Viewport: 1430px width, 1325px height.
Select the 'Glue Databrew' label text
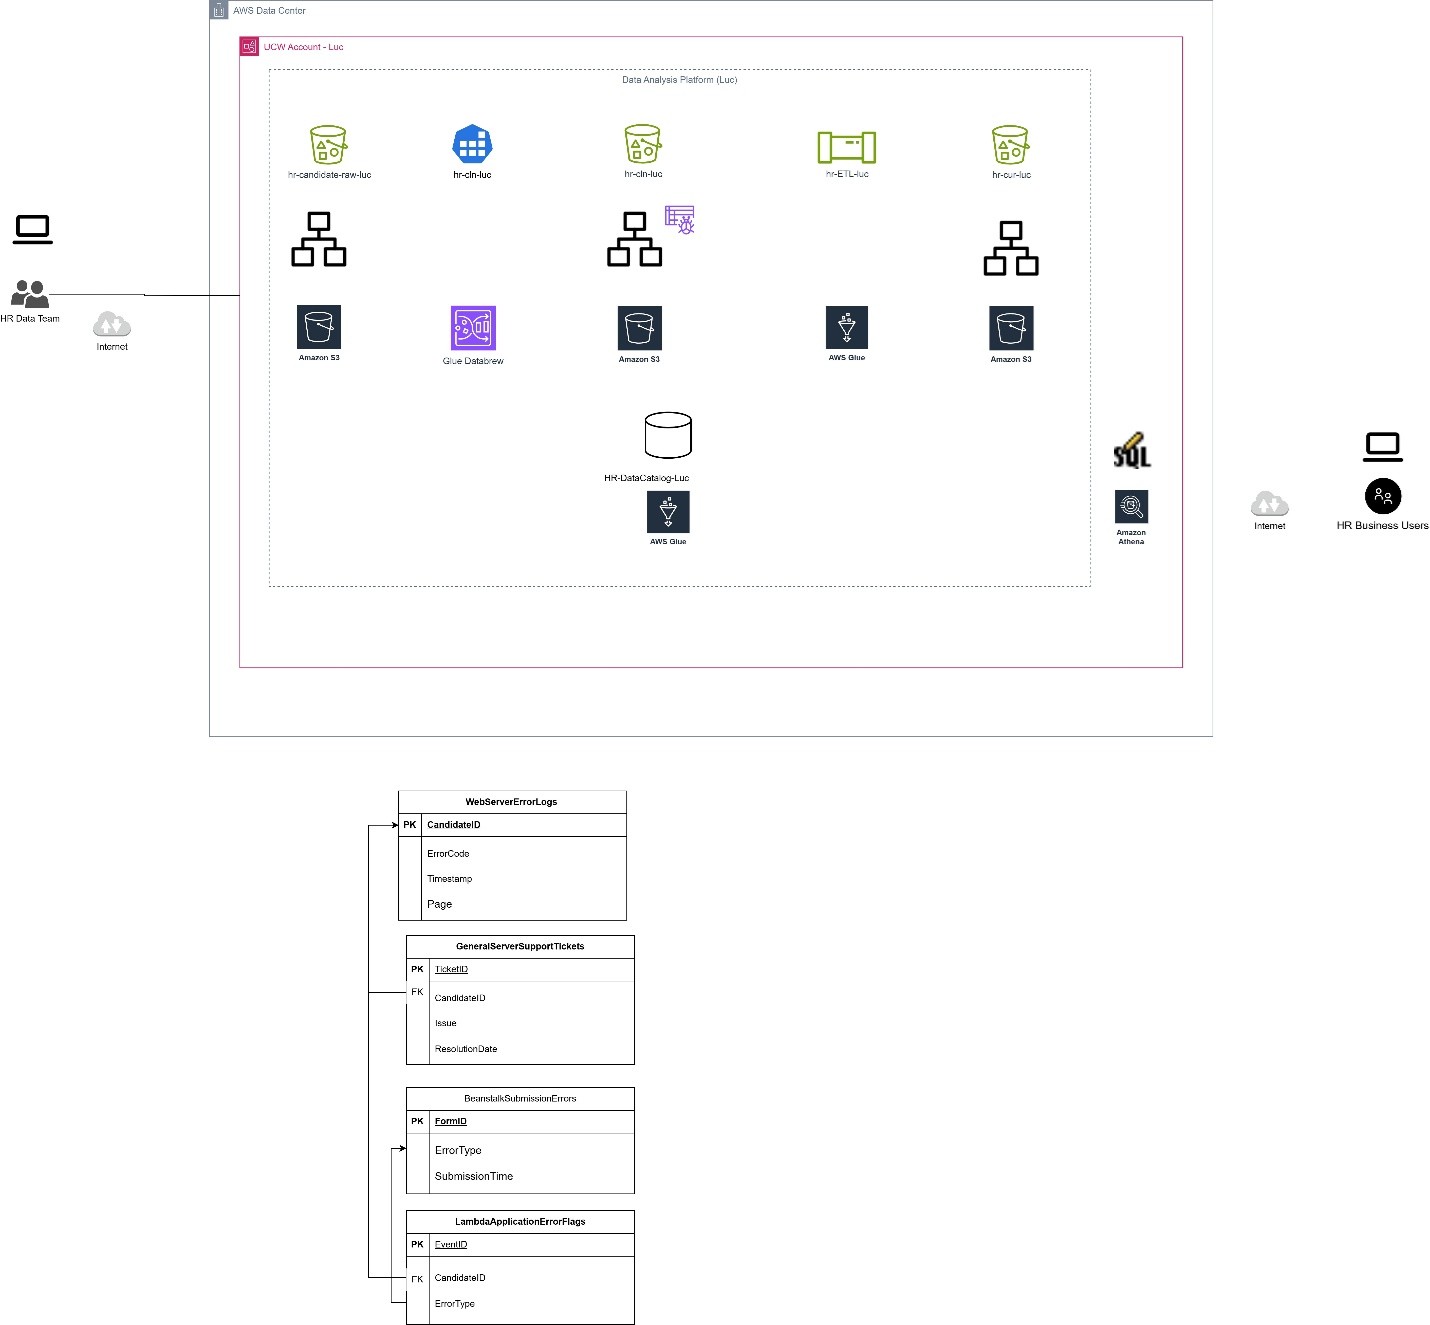pyautogui.click(x=473, y=361)
